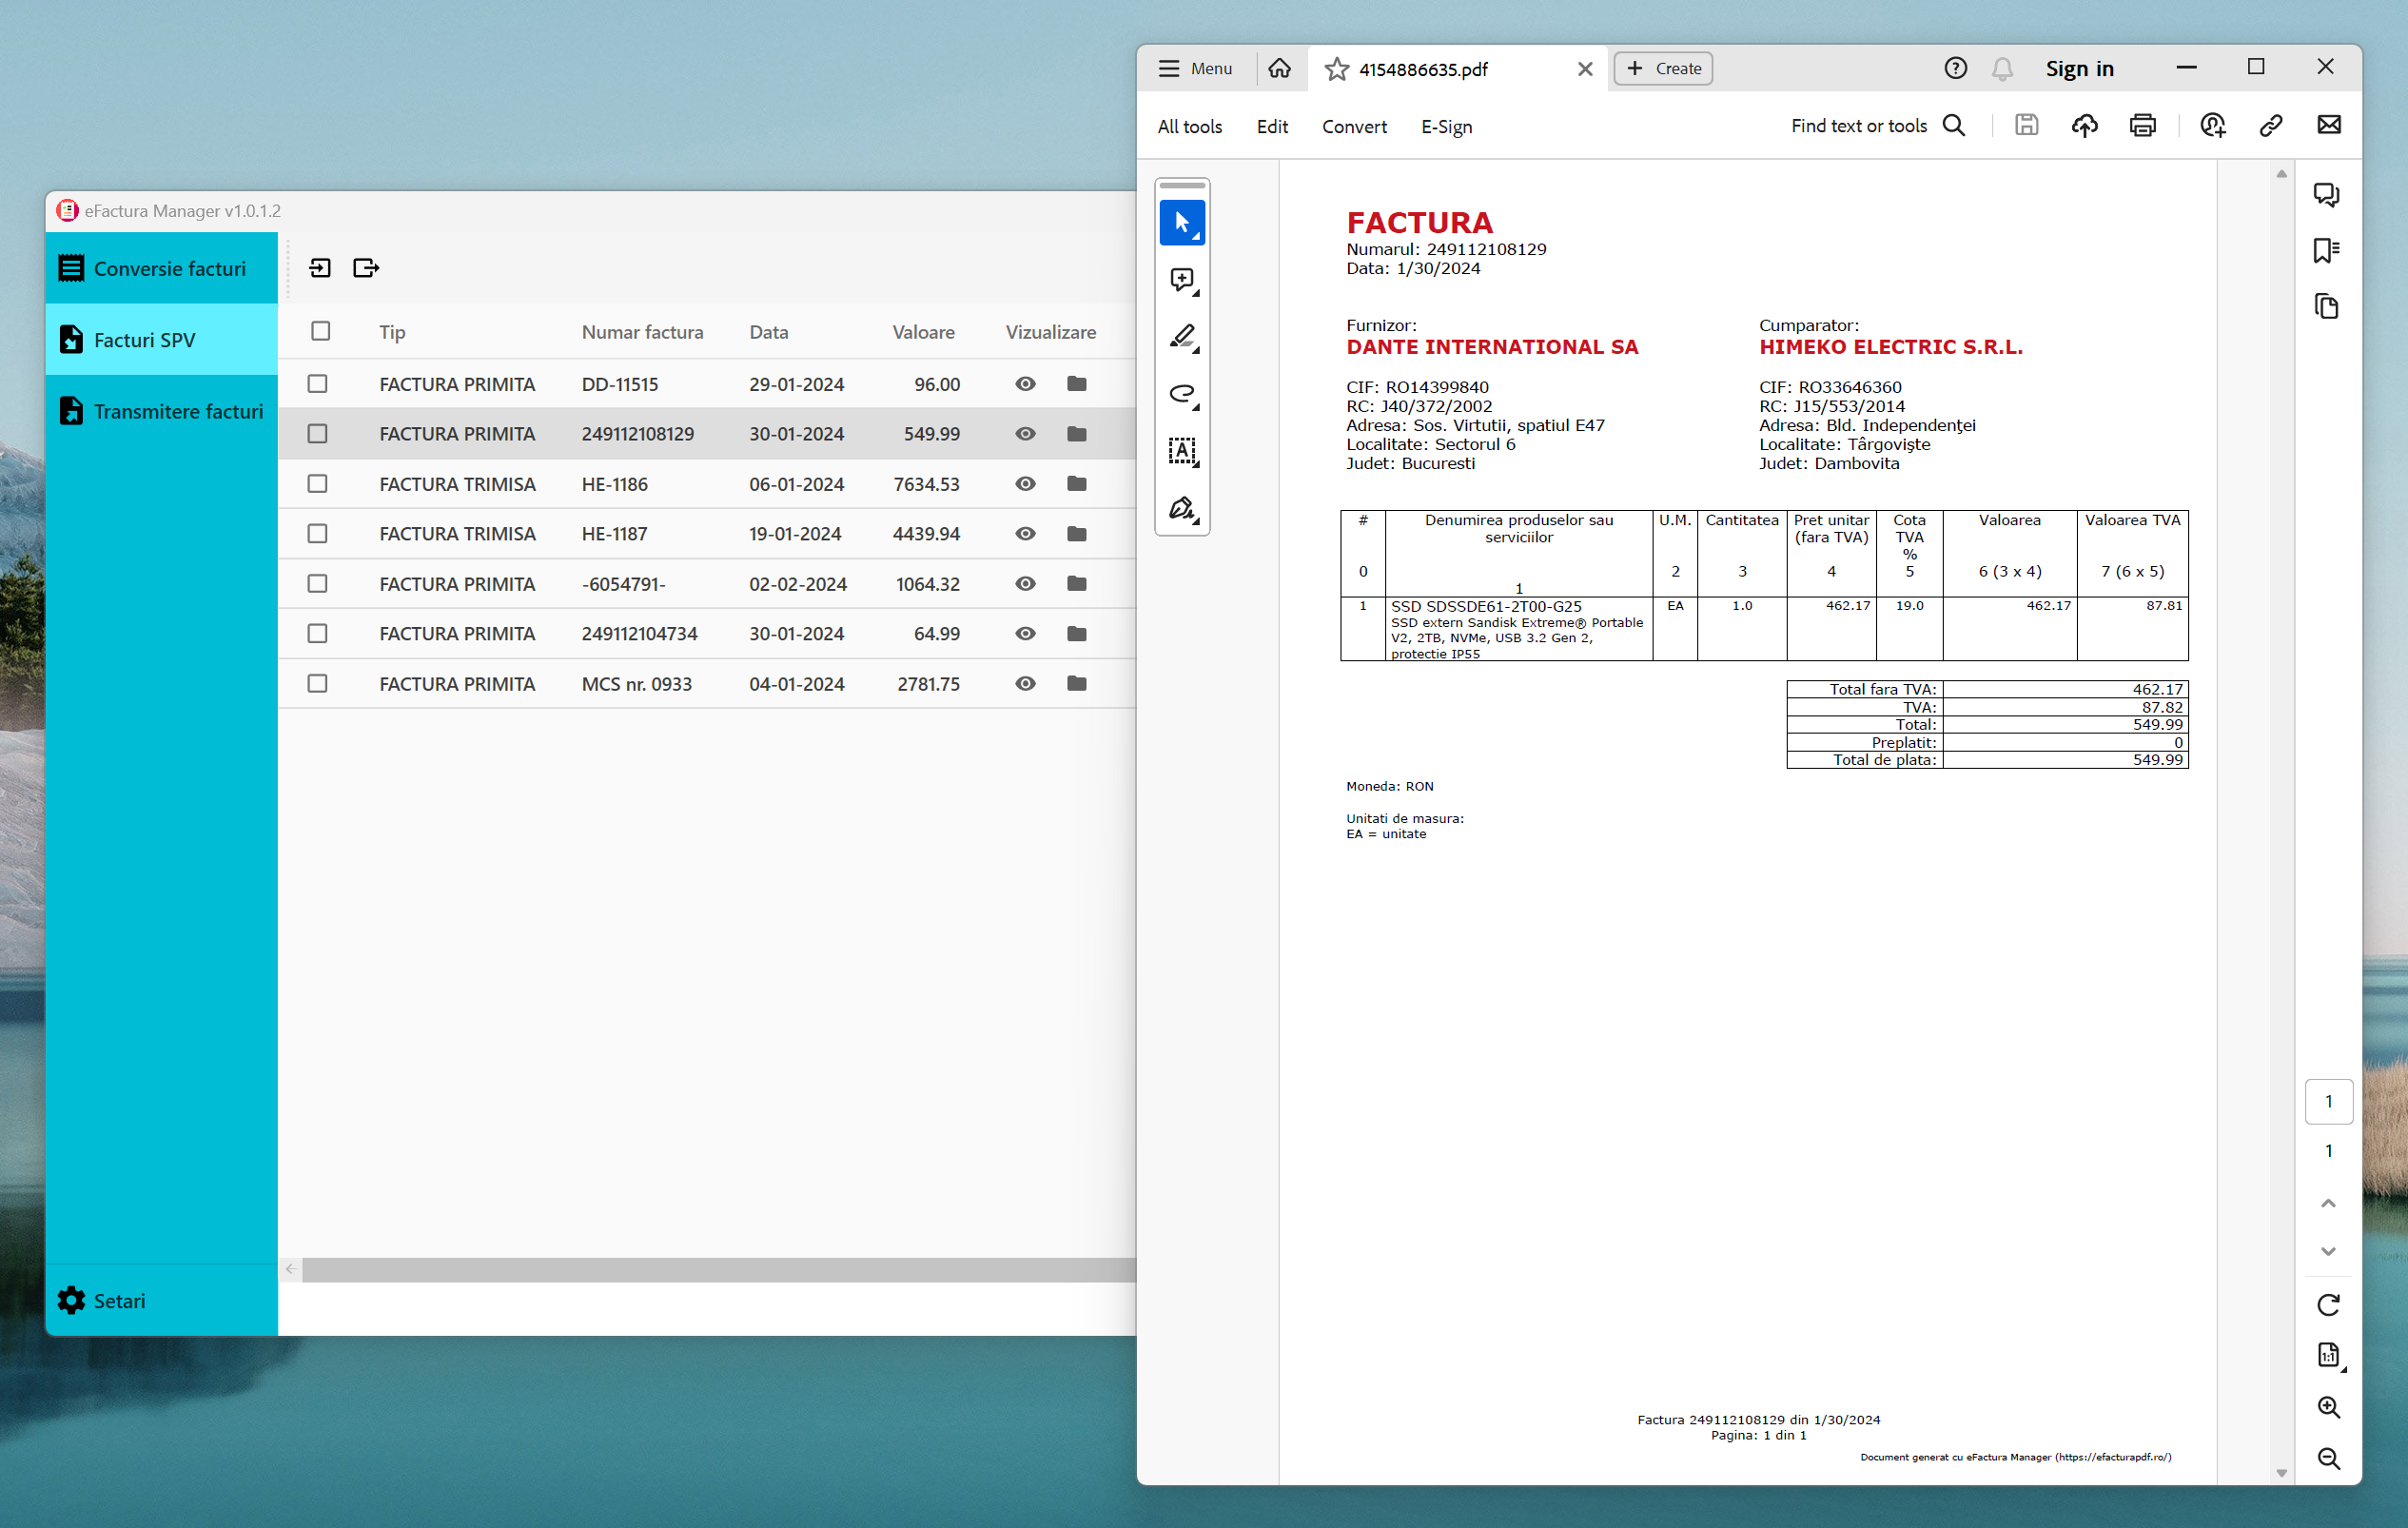Go to previous page with up chevron
This screenshot has height=1528, width=2408.
point(2328,1203)
